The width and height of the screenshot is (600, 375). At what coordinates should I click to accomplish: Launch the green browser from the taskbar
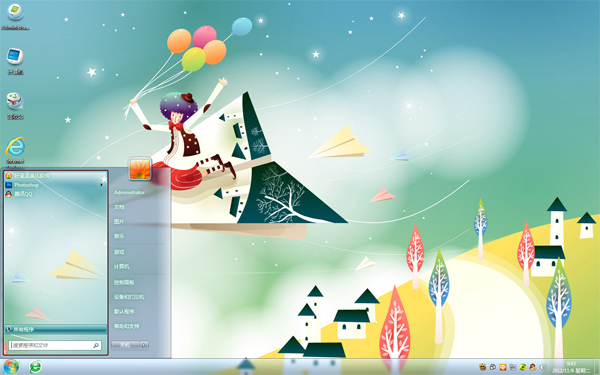click(36, 367)
